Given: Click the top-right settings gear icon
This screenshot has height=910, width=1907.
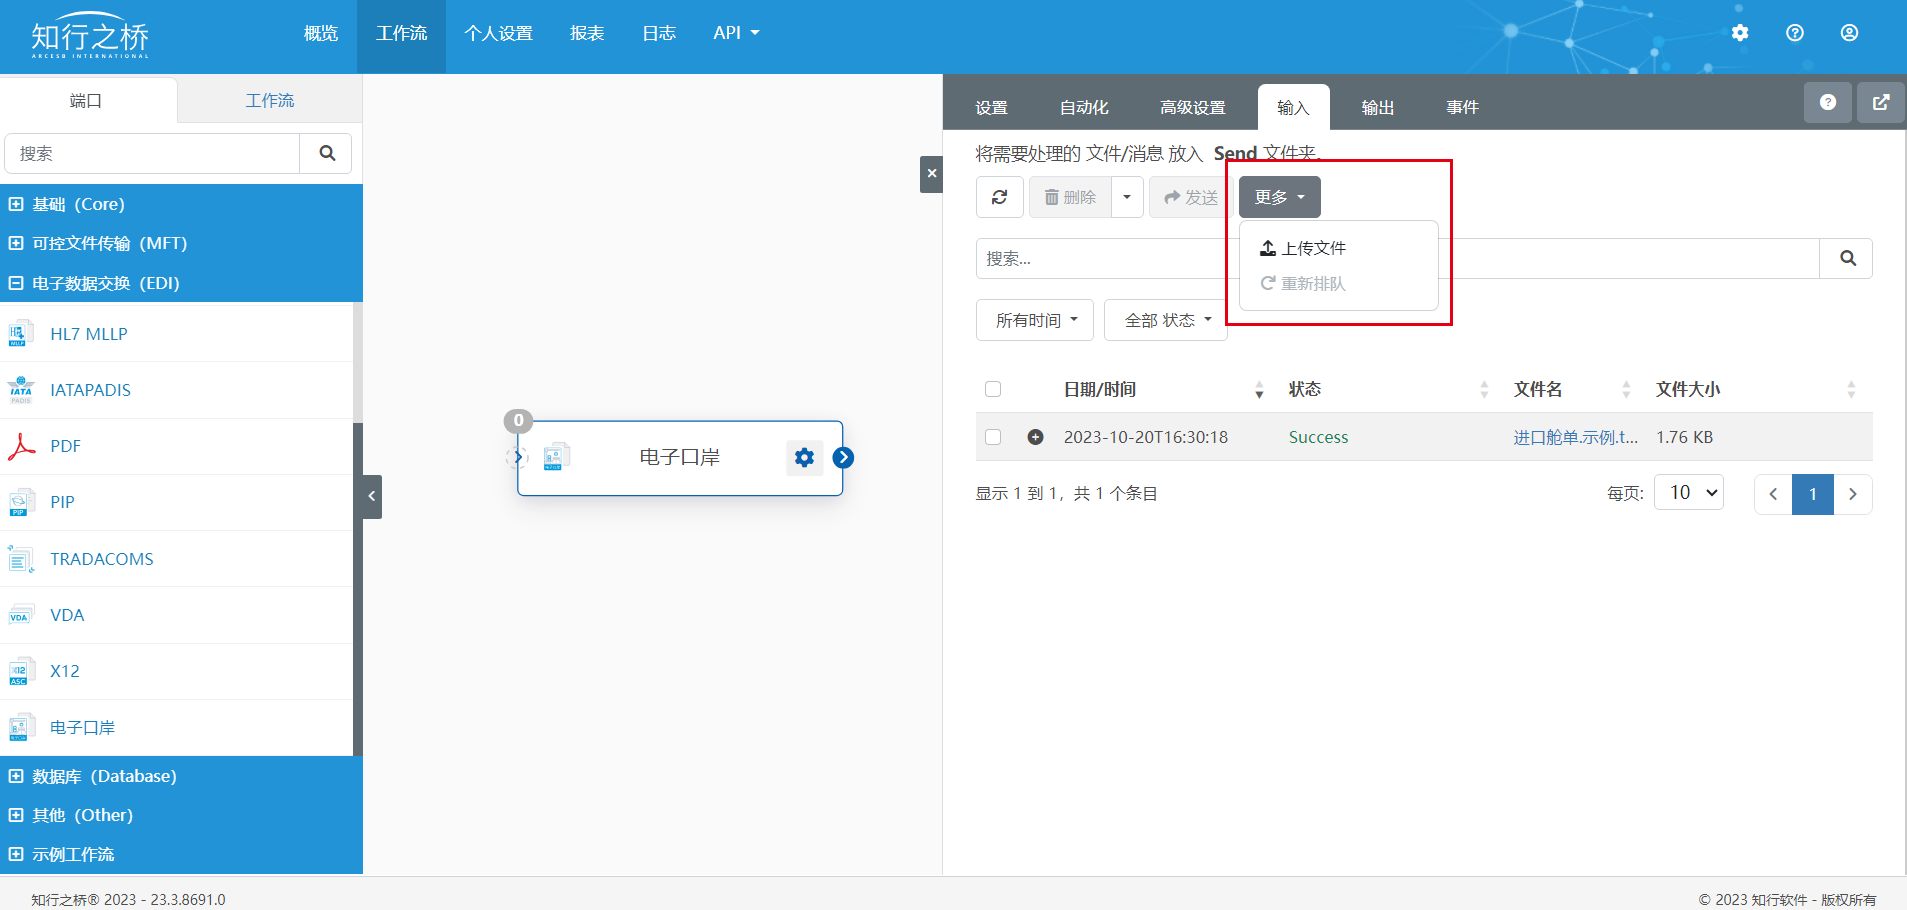Looking at the screenshot, I should [1740, 33].
